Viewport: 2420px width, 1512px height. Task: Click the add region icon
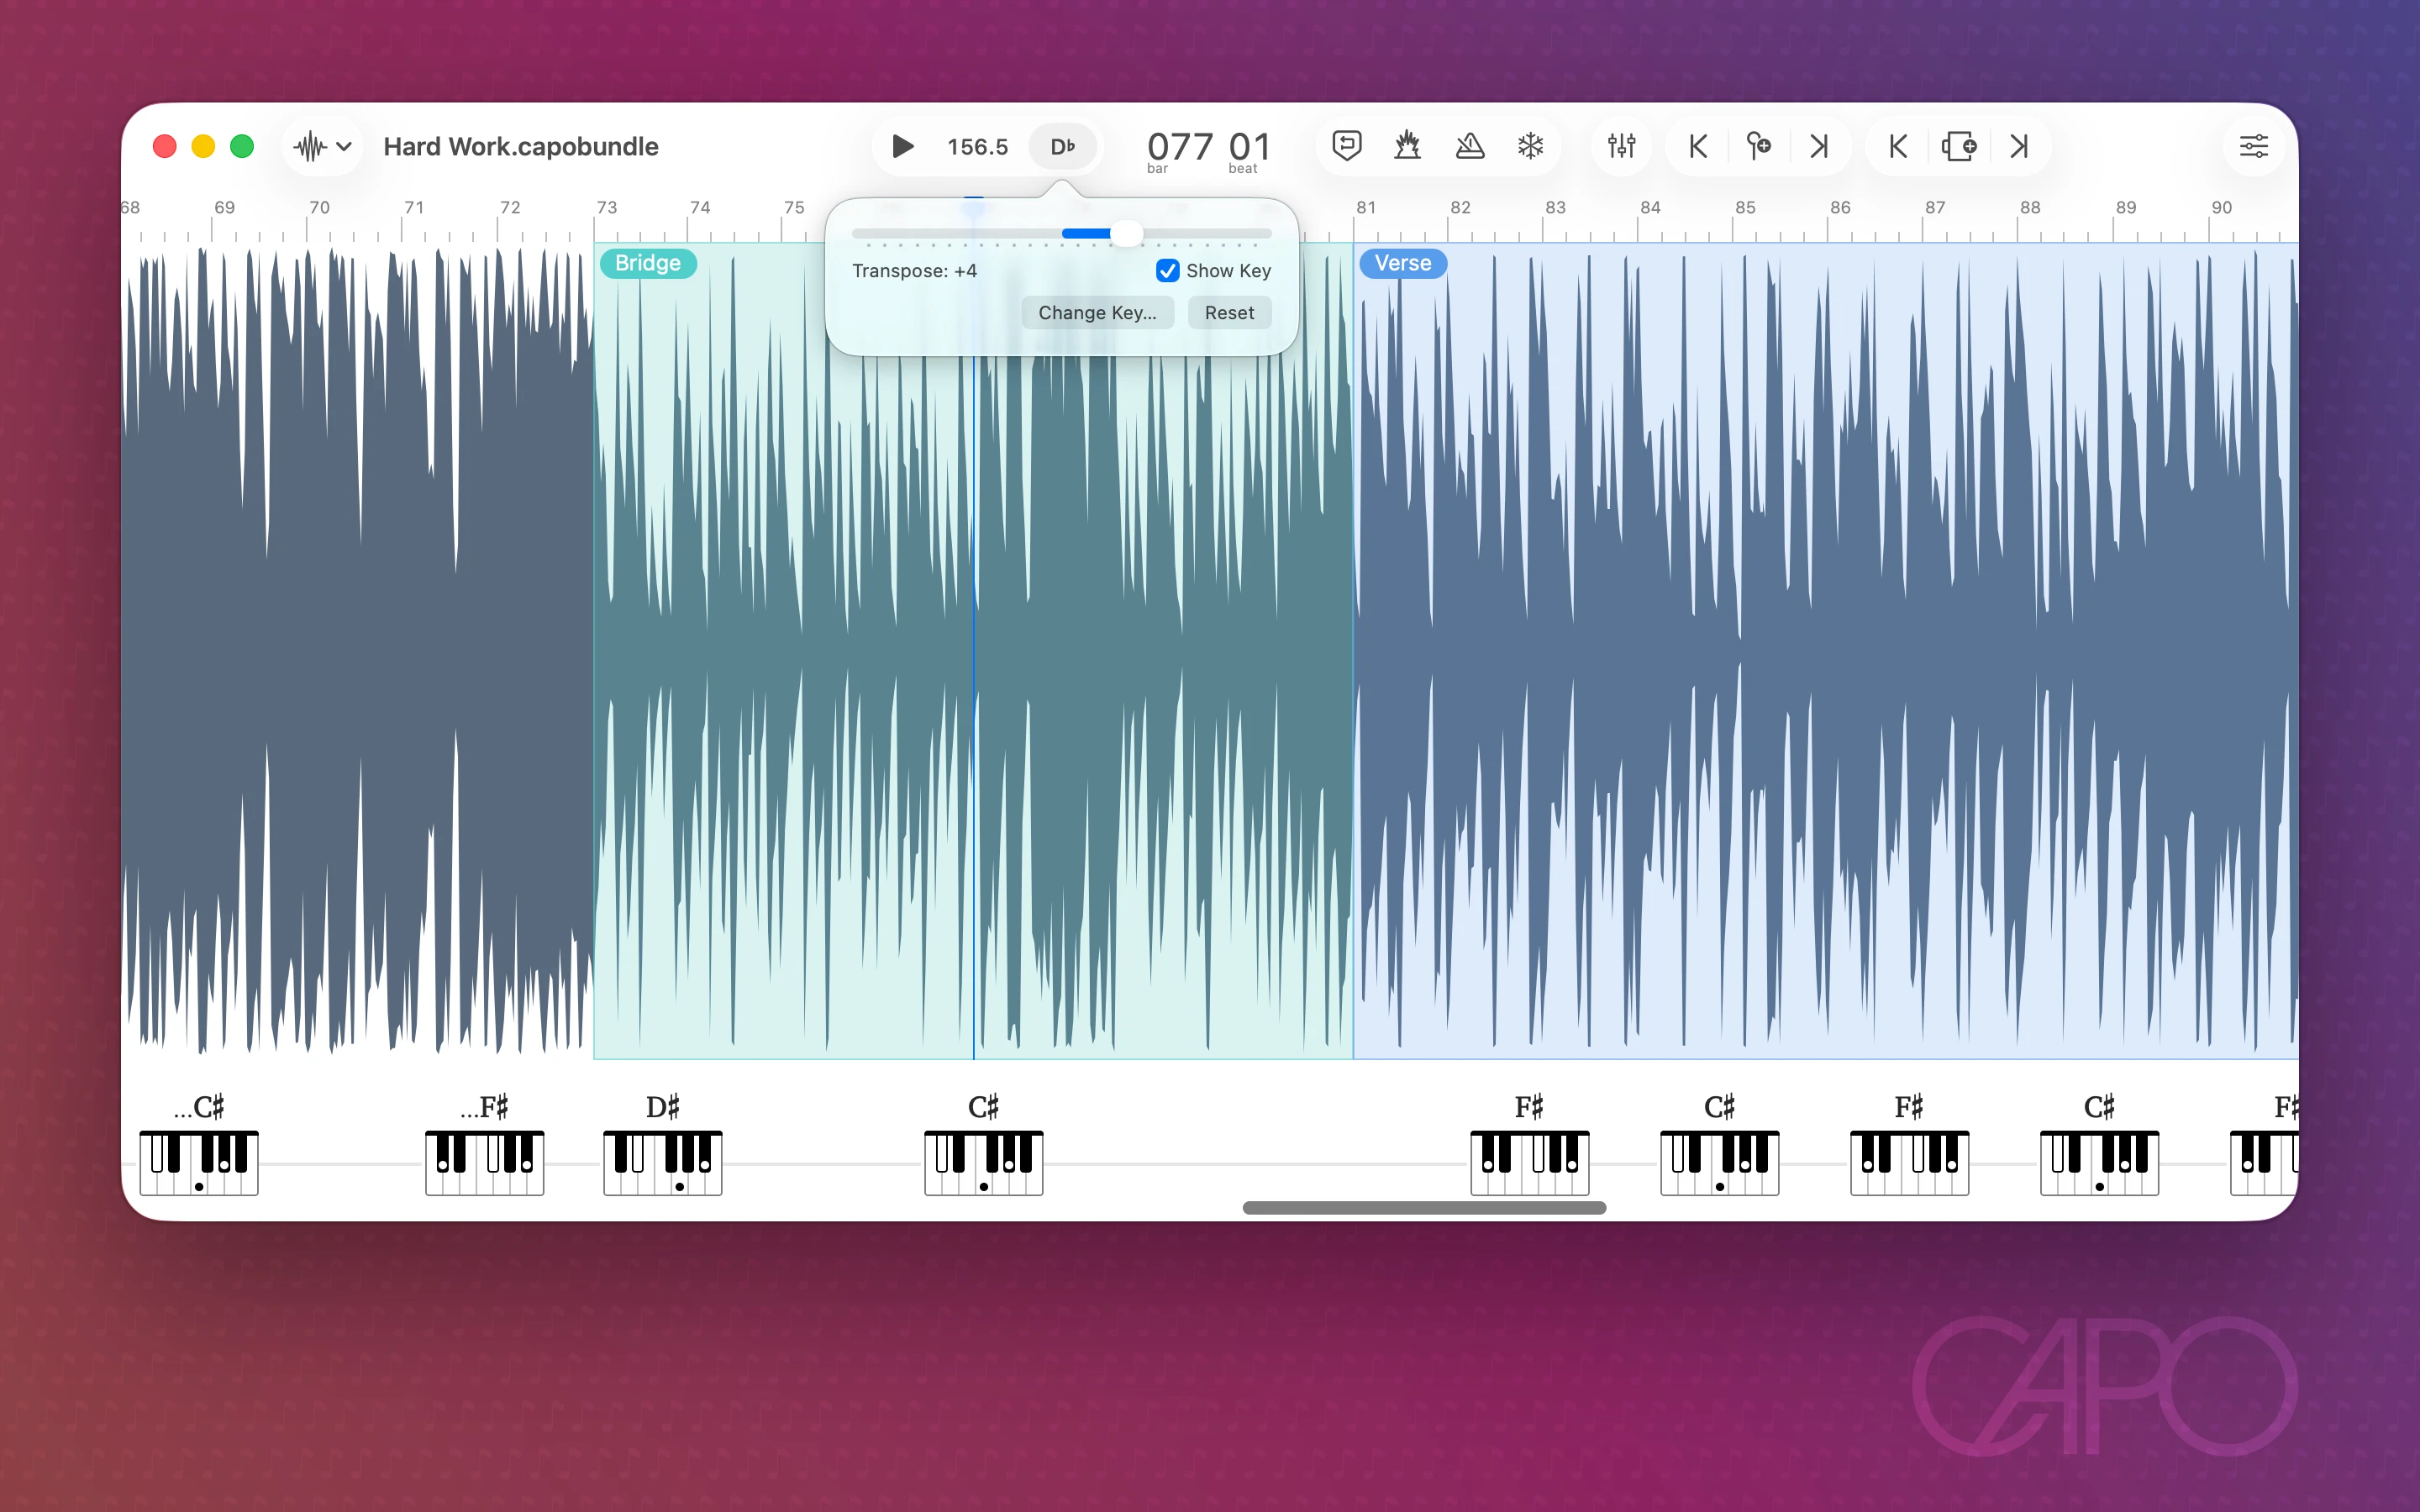pos(1958,146)
